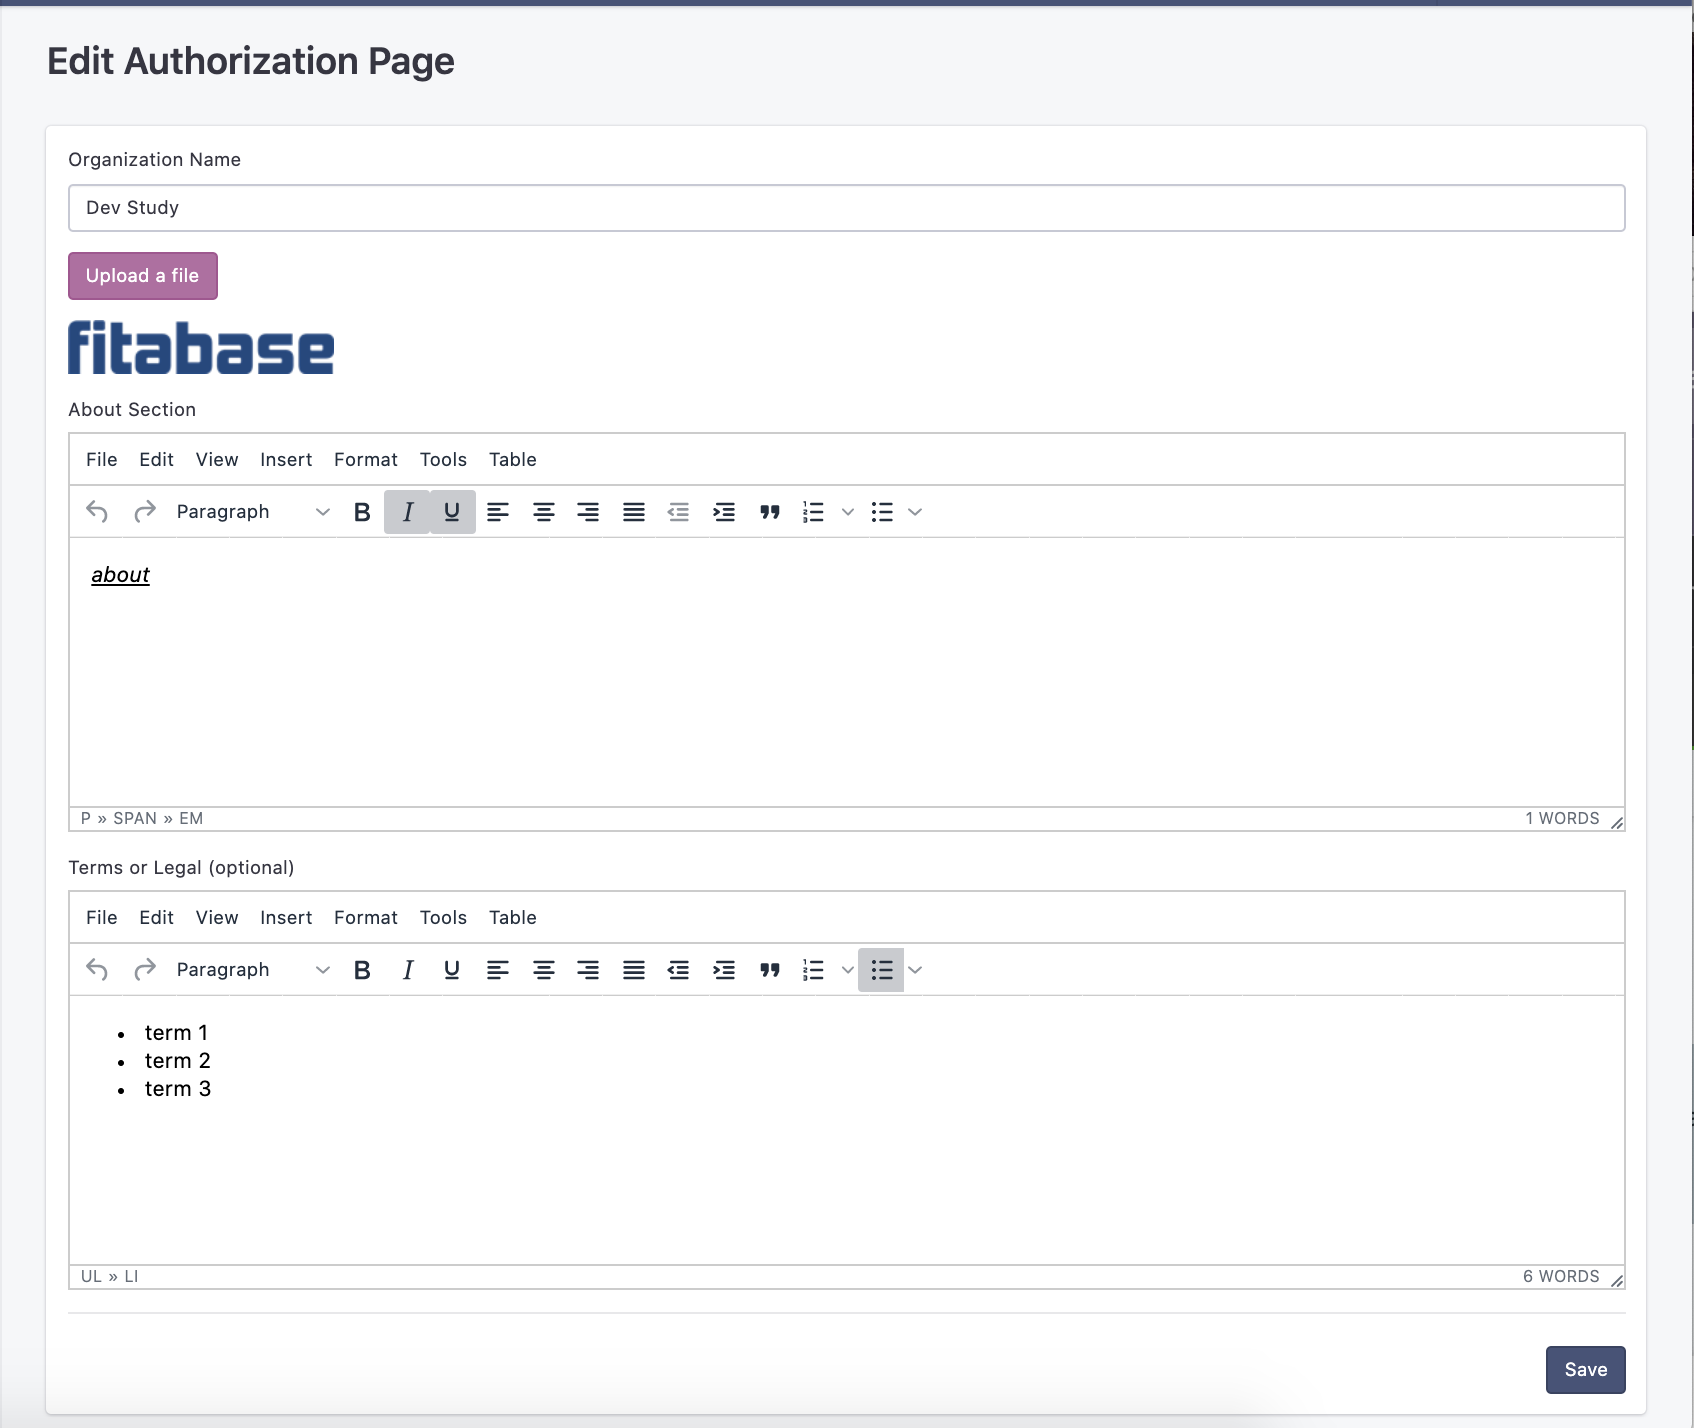Open Paragraph format dropdown in Terms or Legal
1694x1428 pixels.
(253, 970)
